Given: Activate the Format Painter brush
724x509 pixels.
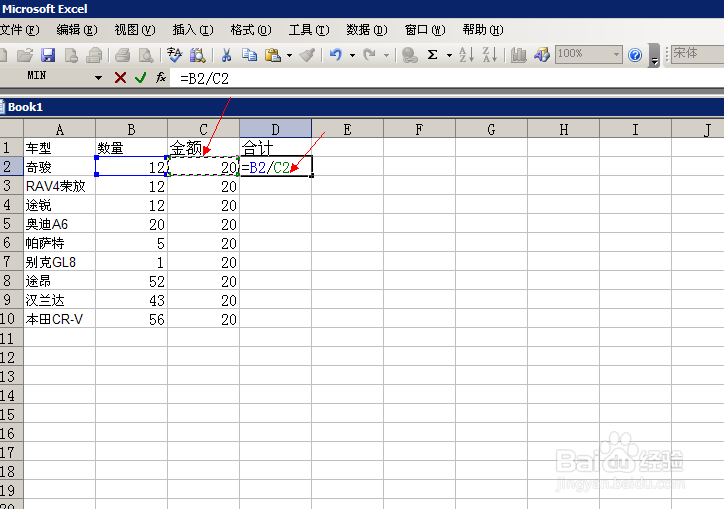Looking at the screenshot, I should click(x=307, y=55).
